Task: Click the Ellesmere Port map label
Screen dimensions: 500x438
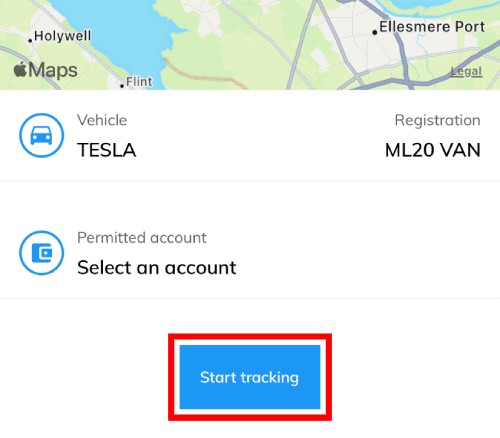Action: [432, 27]
